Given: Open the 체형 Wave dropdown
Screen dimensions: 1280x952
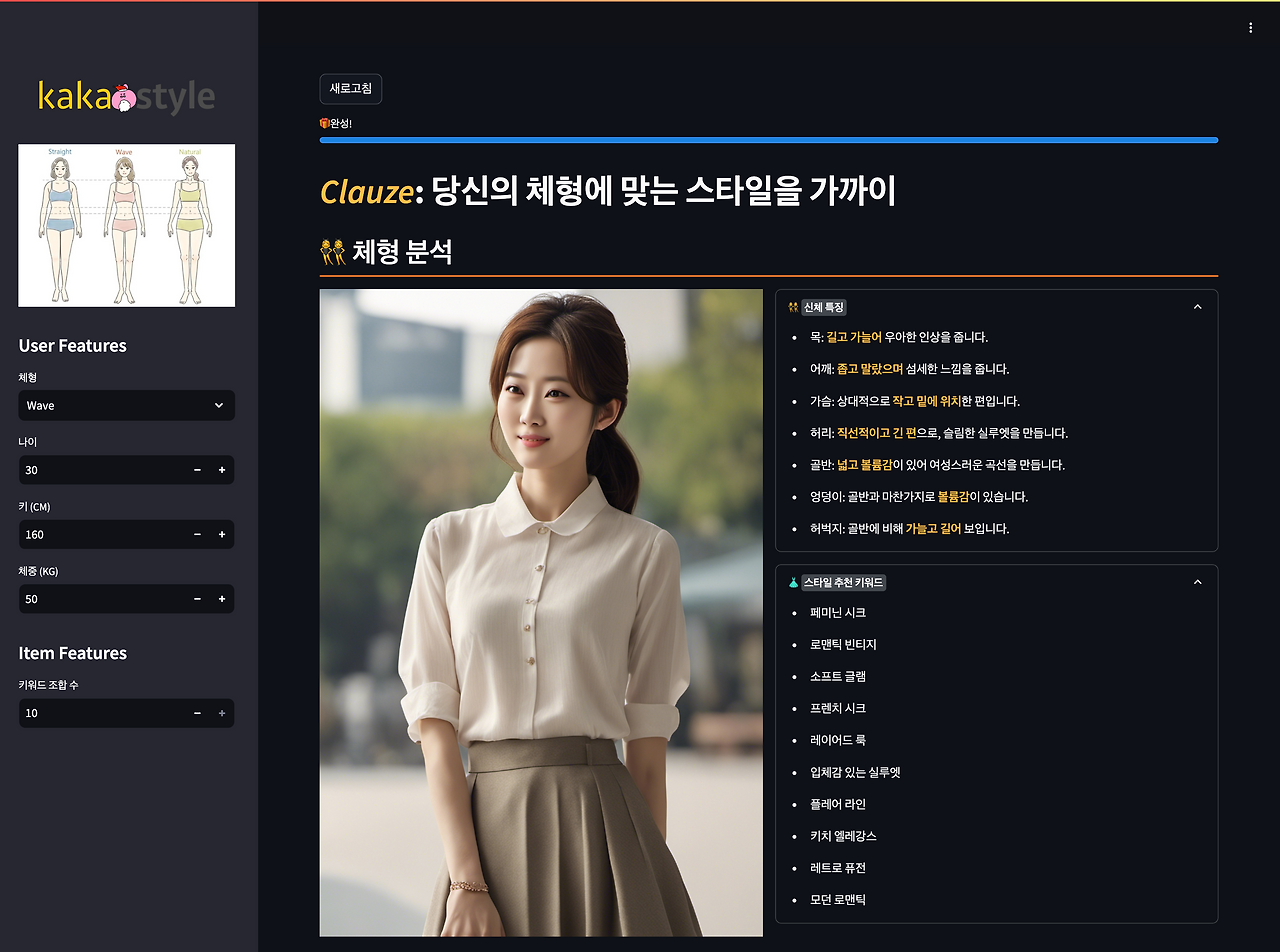Looking at the screenshot, I should click(126, 405).
